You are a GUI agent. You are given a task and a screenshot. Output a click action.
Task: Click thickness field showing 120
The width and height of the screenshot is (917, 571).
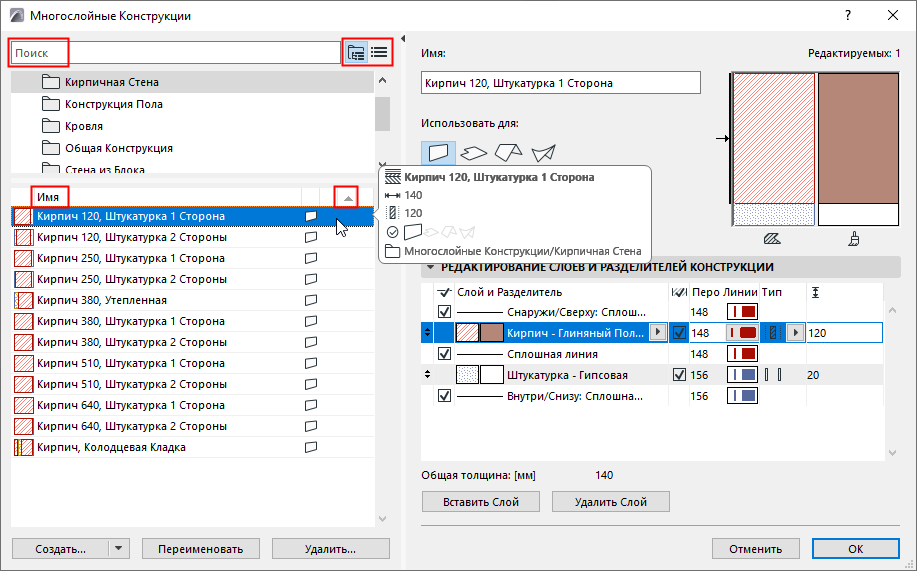tap(844, 333)
